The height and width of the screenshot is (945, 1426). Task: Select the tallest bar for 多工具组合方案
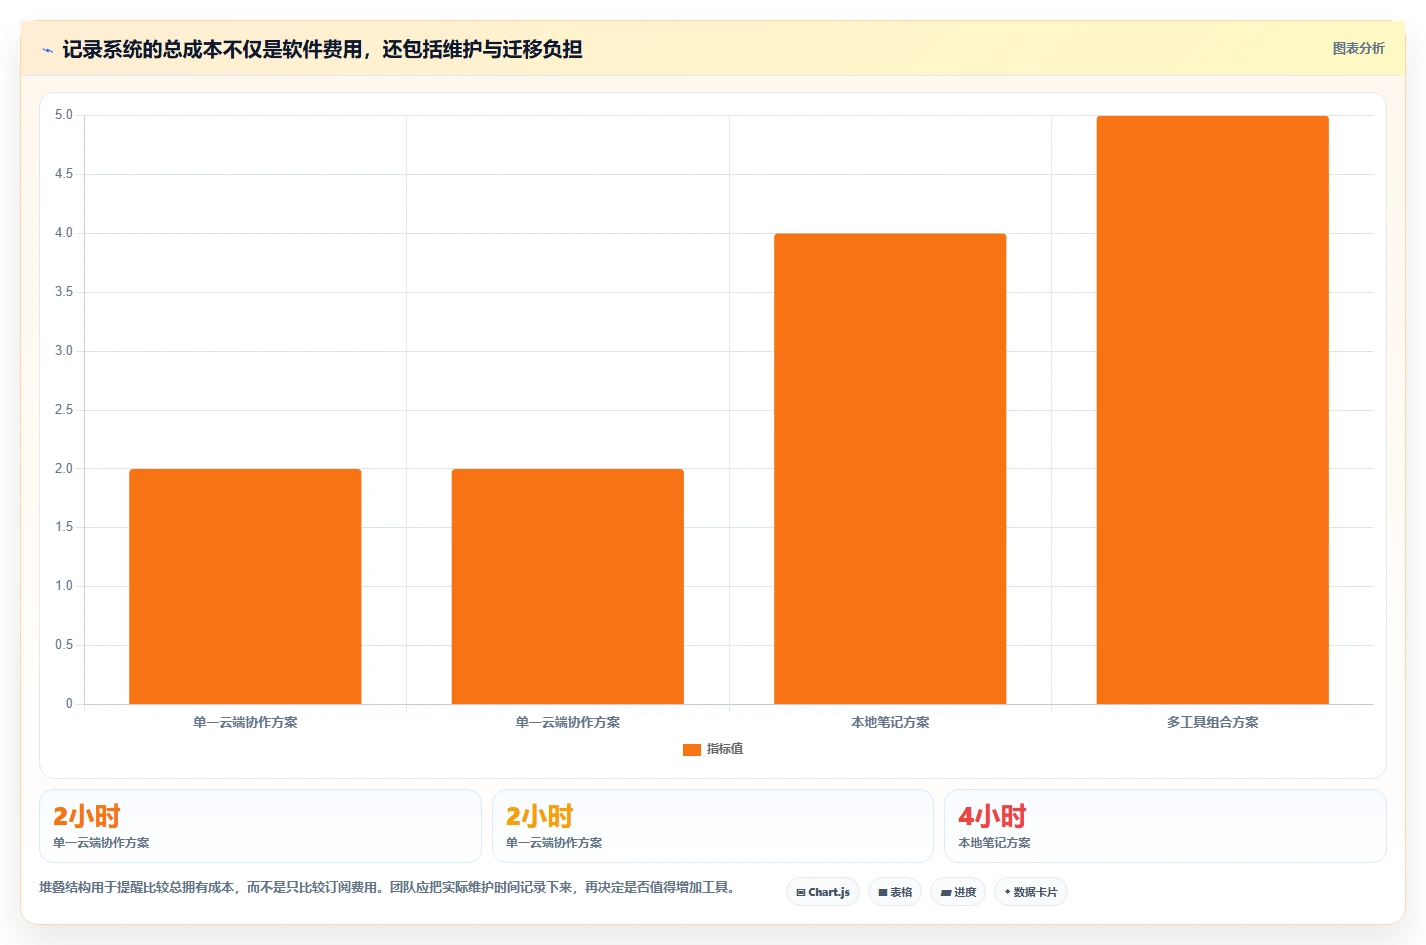1212,410
